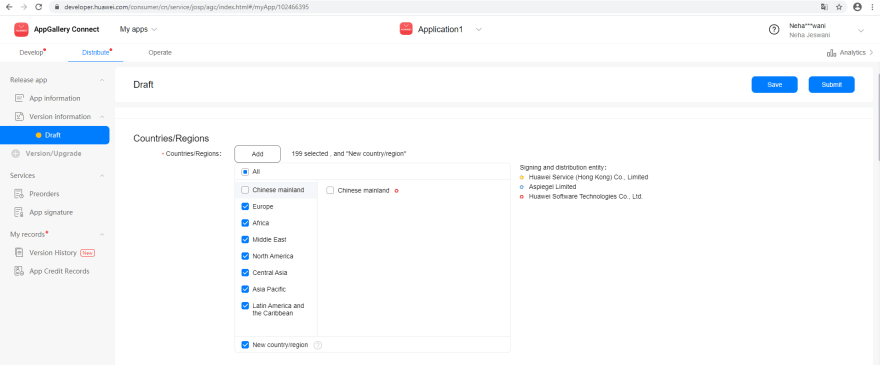Click the Version information sidebar icon

pyautogui.click(x=19, y=117)
